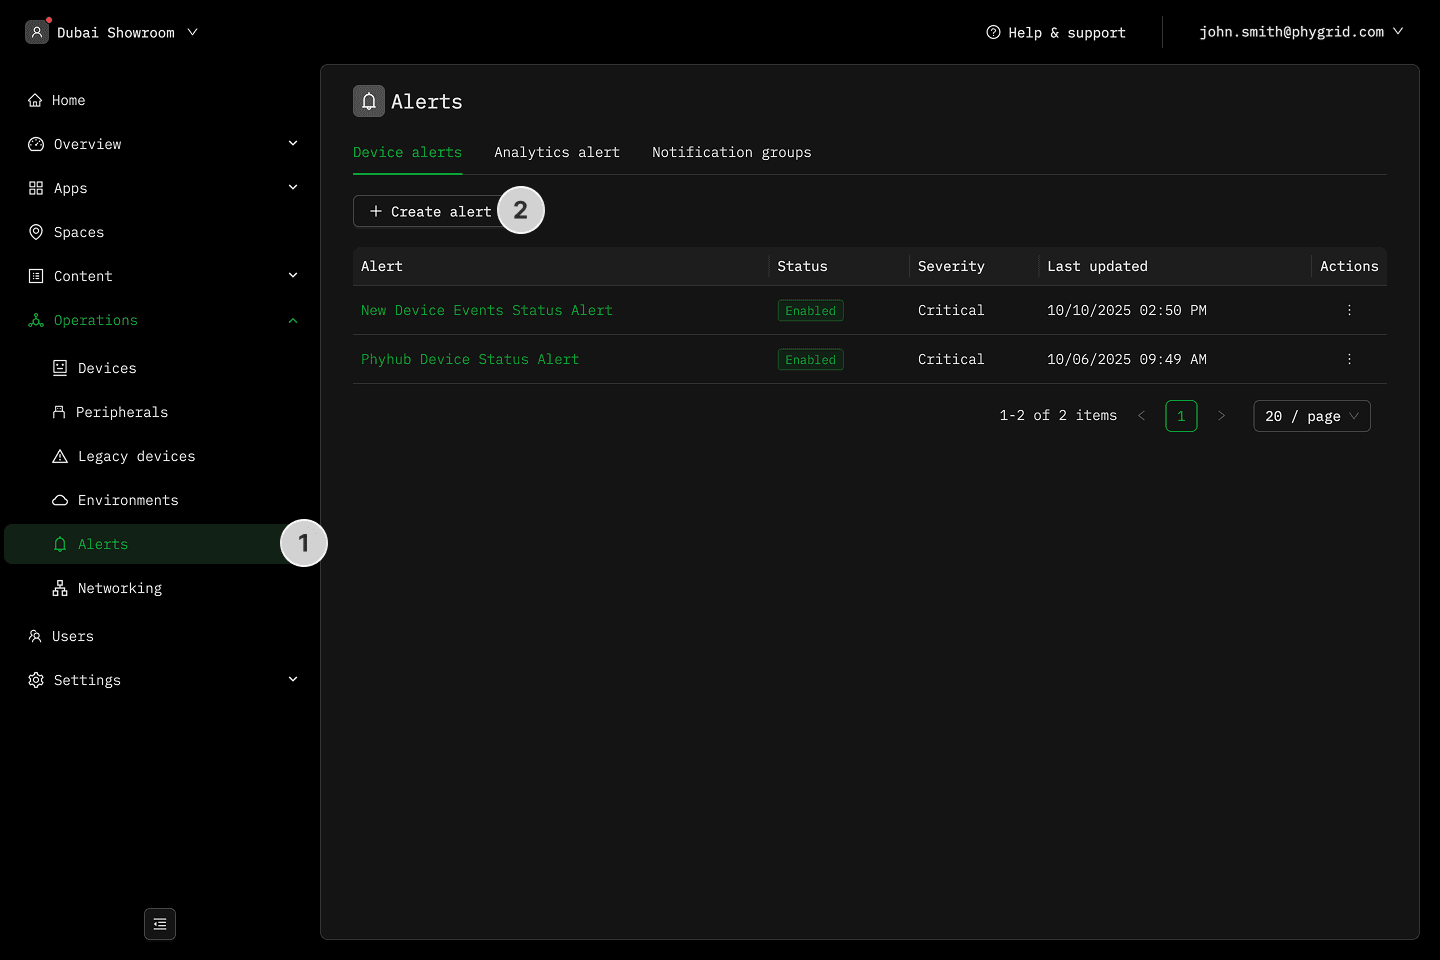Open actions menu for New Device Events Status Alert

1349,310
